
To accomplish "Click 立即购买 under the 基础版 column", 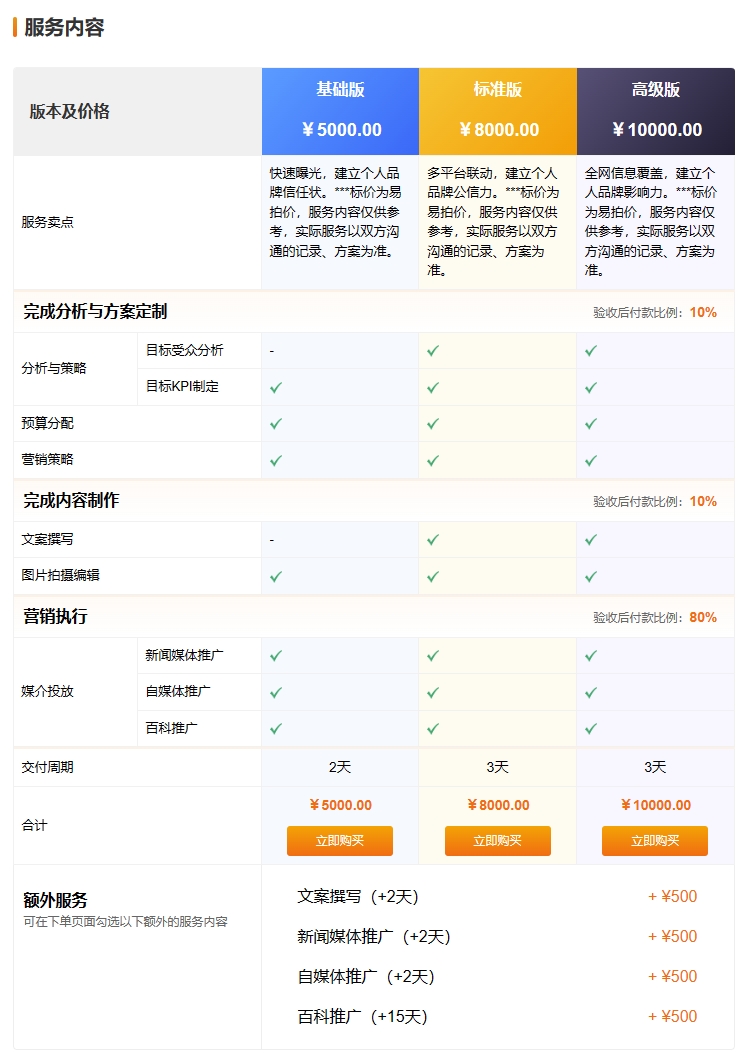I will point(340,841).
